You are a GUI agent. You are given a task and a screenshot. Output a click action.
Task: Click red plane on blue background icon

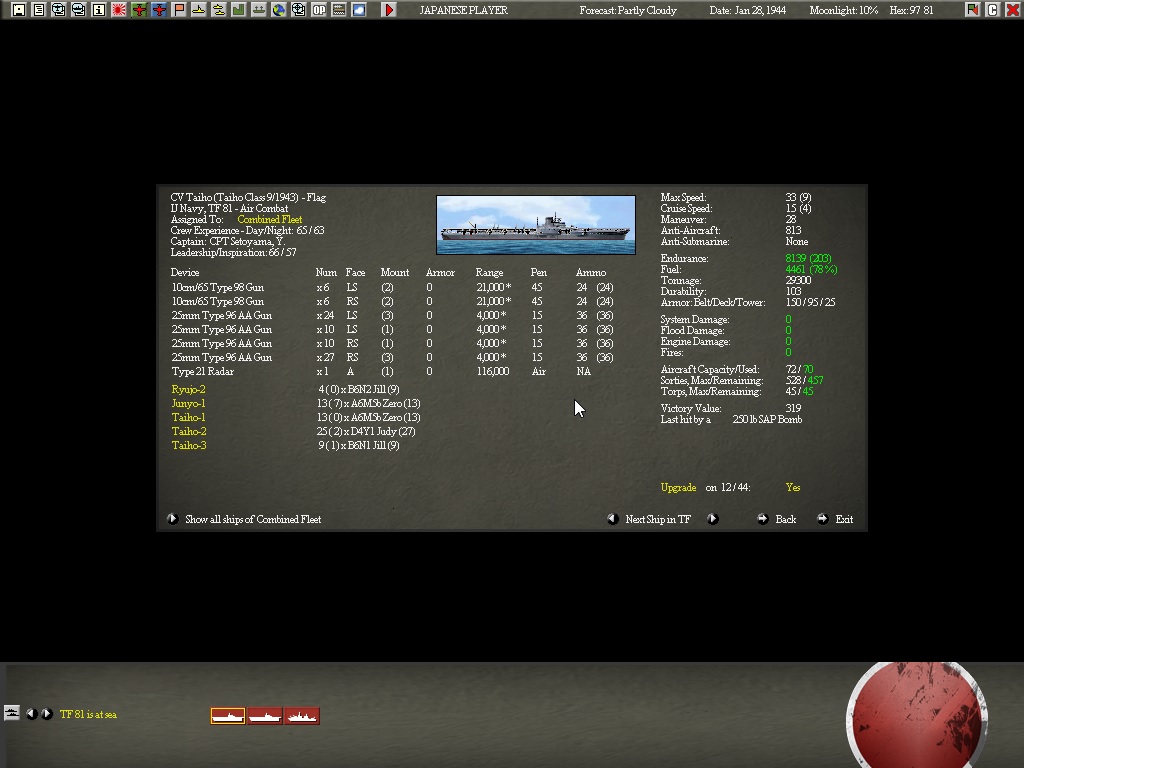[x=159, y=10]
